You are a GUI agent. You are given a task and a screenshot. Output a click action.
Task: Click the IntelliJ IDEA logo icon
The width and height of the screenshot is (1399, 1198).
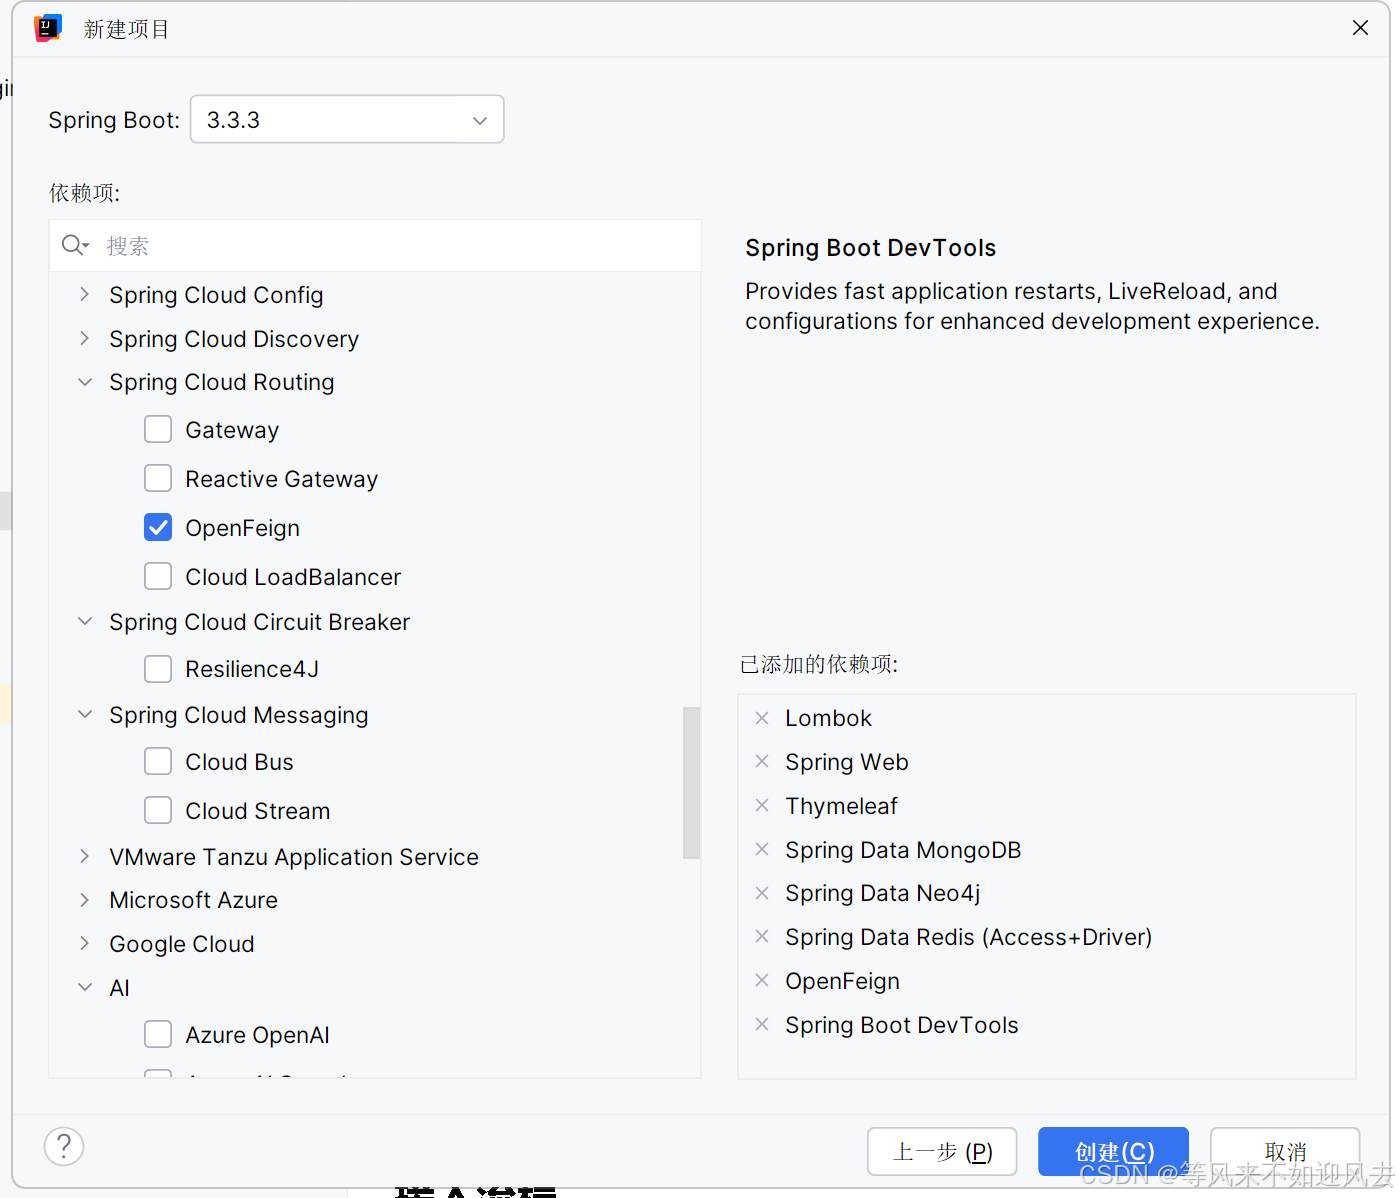pyautogui.click(x=47, y=28)
